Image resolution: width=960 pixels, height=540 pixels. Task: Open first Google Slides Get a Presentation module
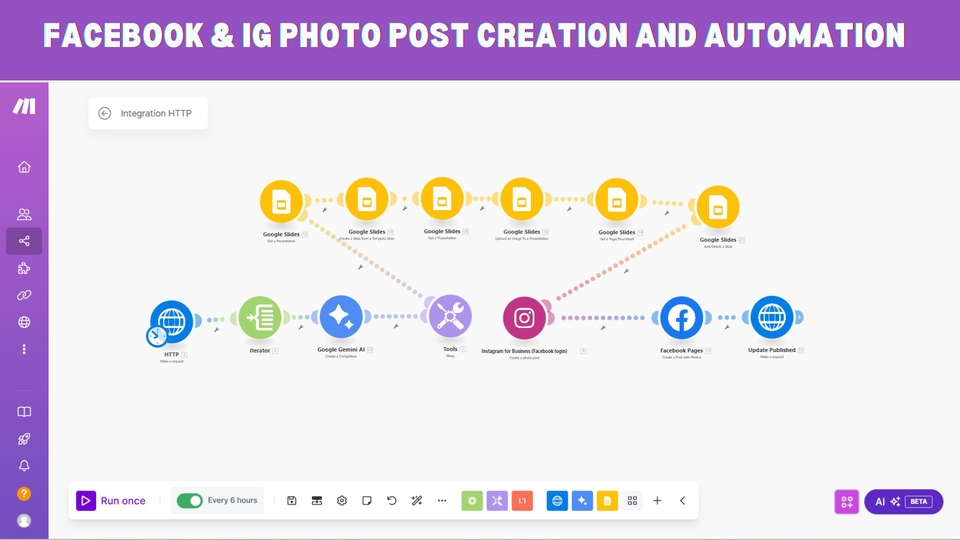pyautogui.click(x=281, y=201)
